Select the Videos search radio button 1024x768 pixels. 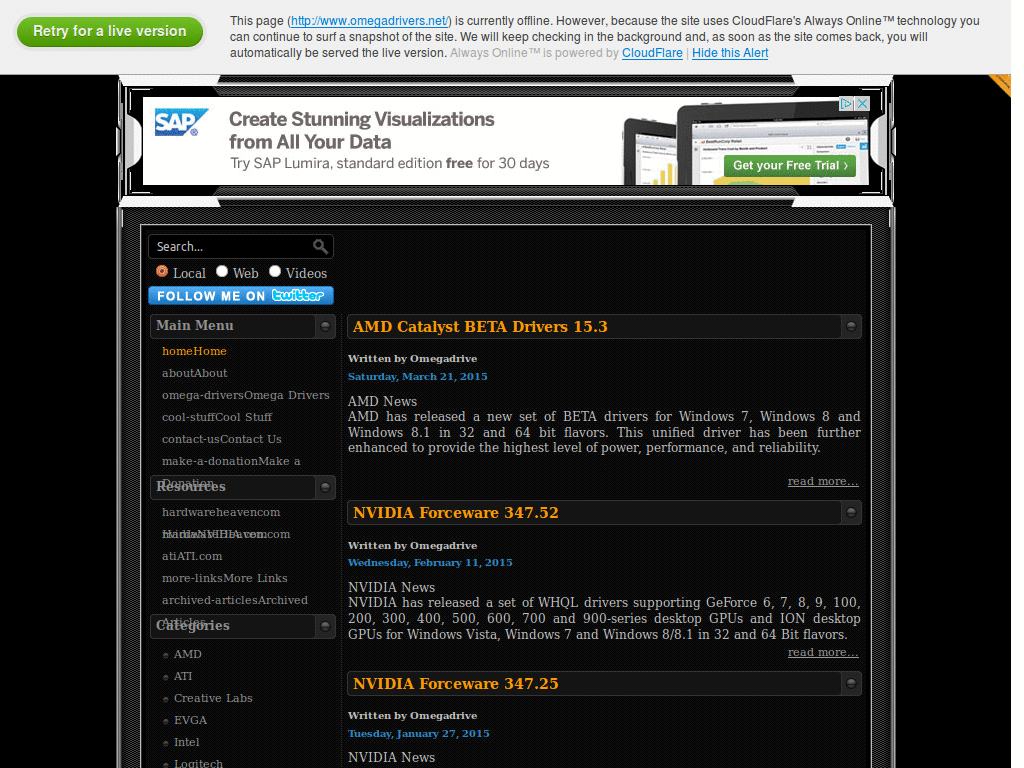coord(275,271)
